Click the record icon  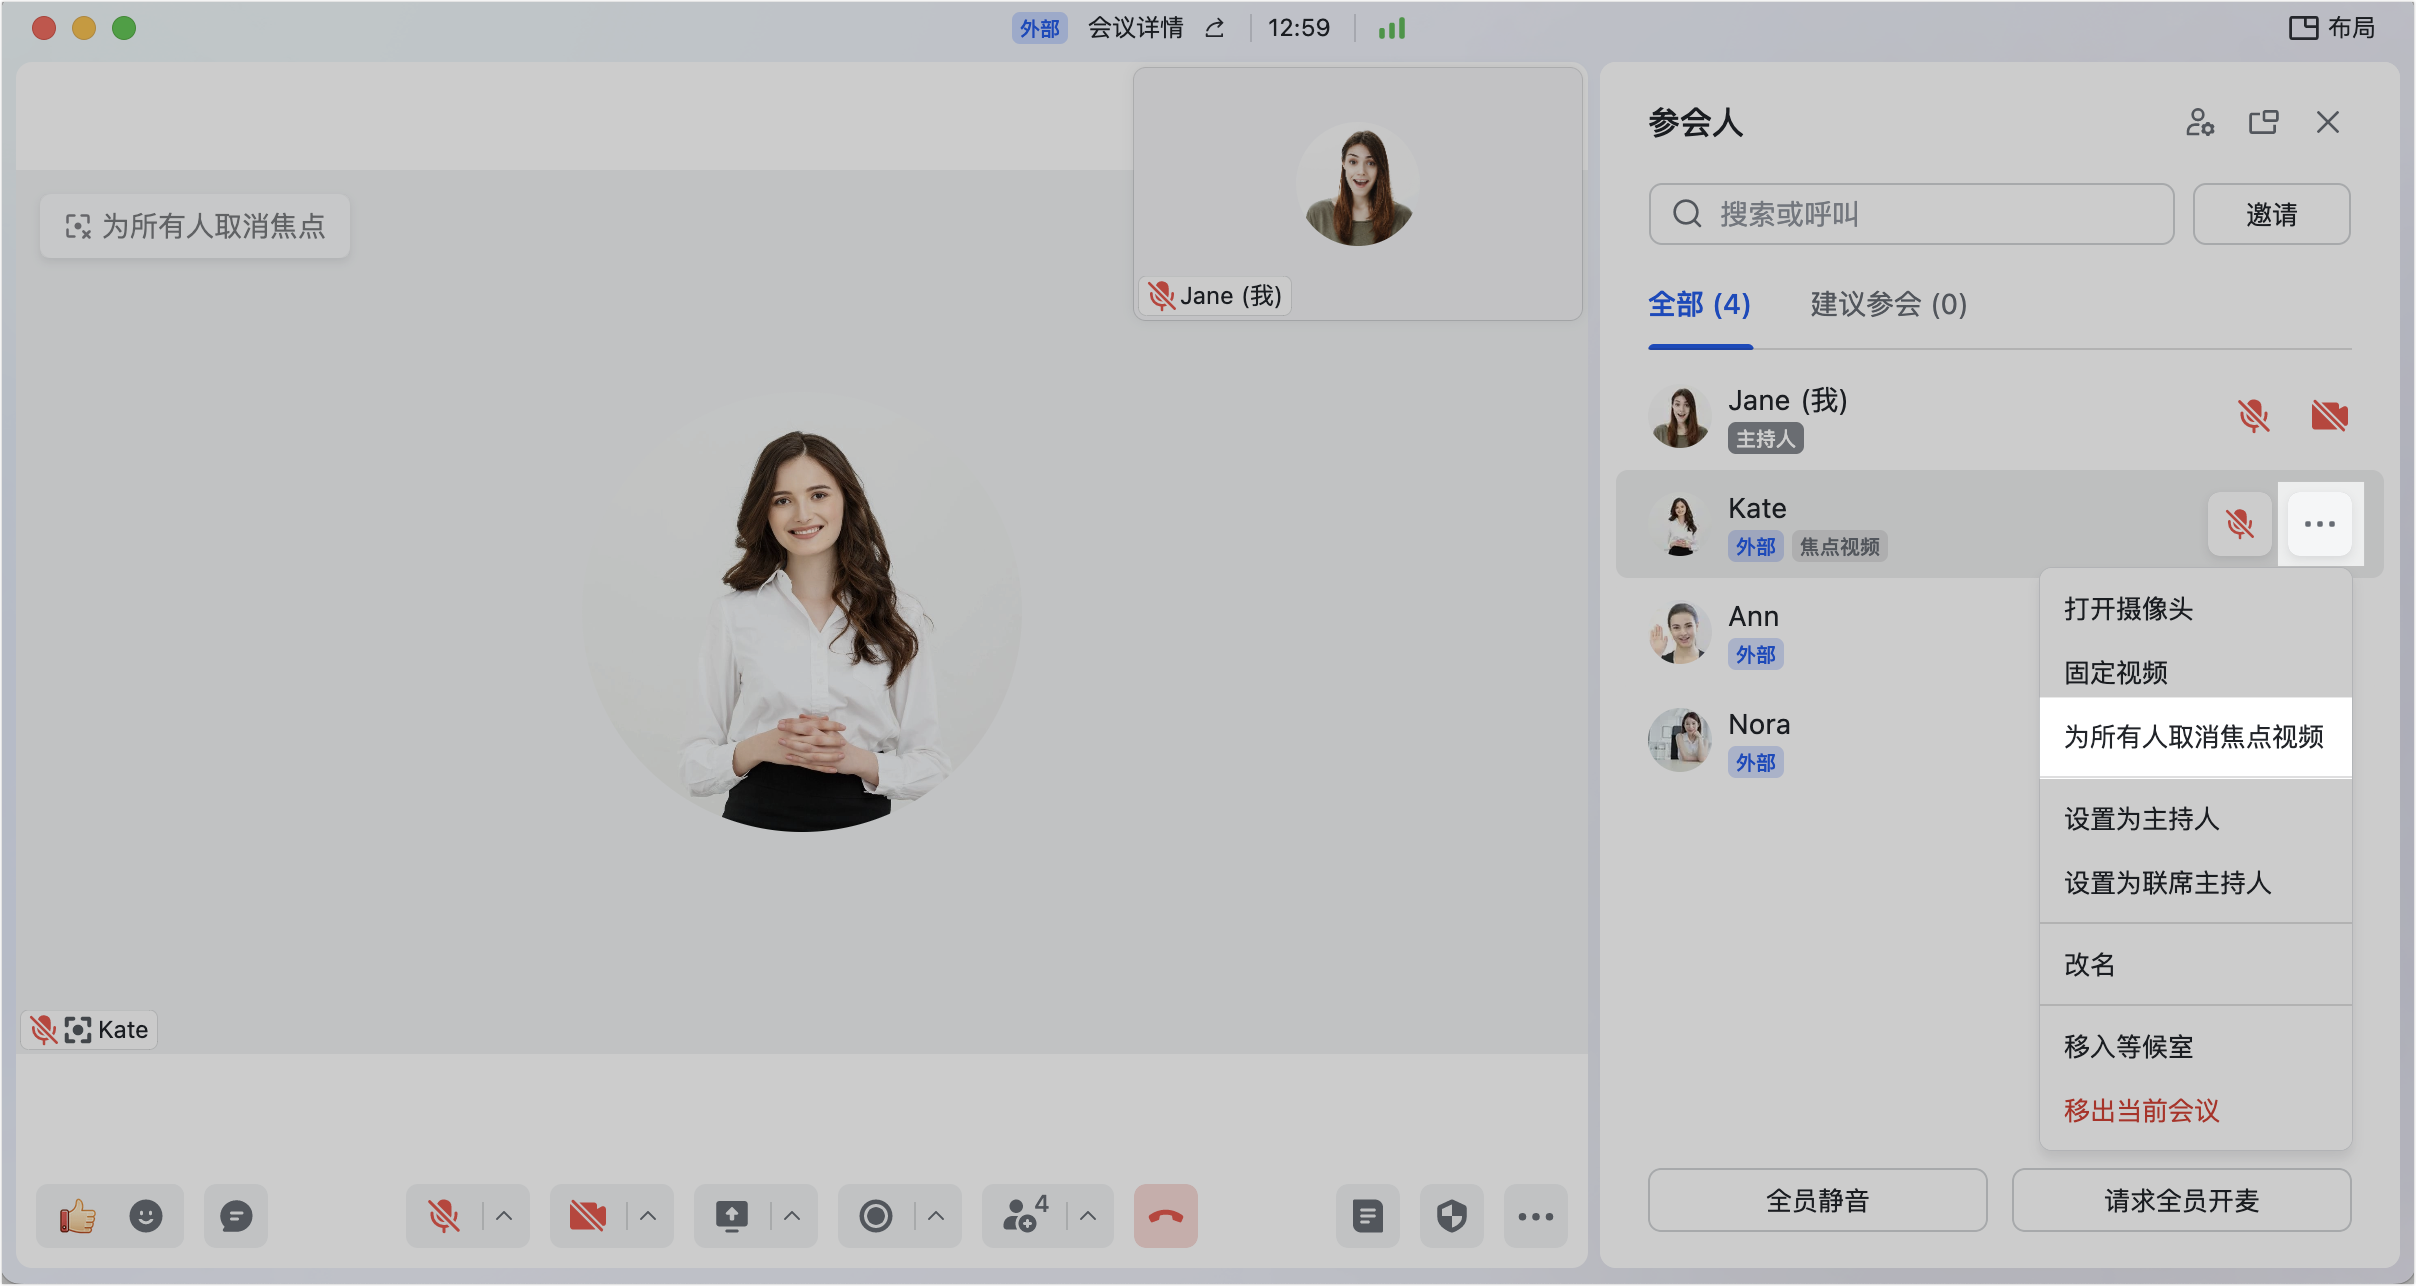click(876, 1216)
